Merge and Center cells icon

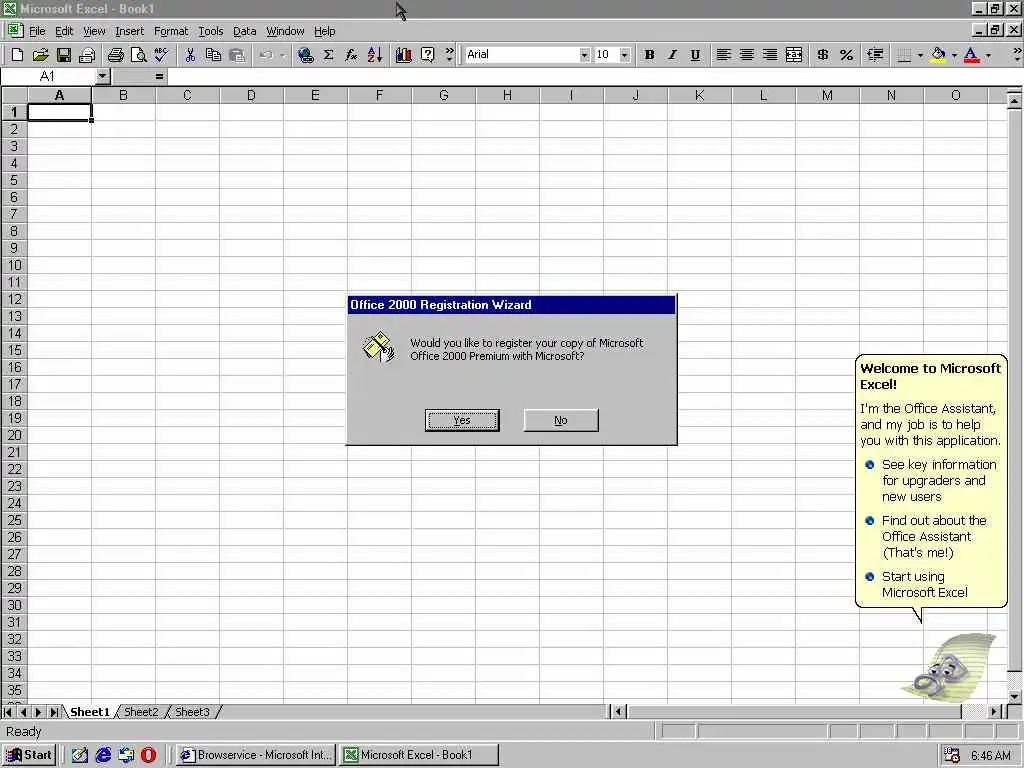pos(793,56)
